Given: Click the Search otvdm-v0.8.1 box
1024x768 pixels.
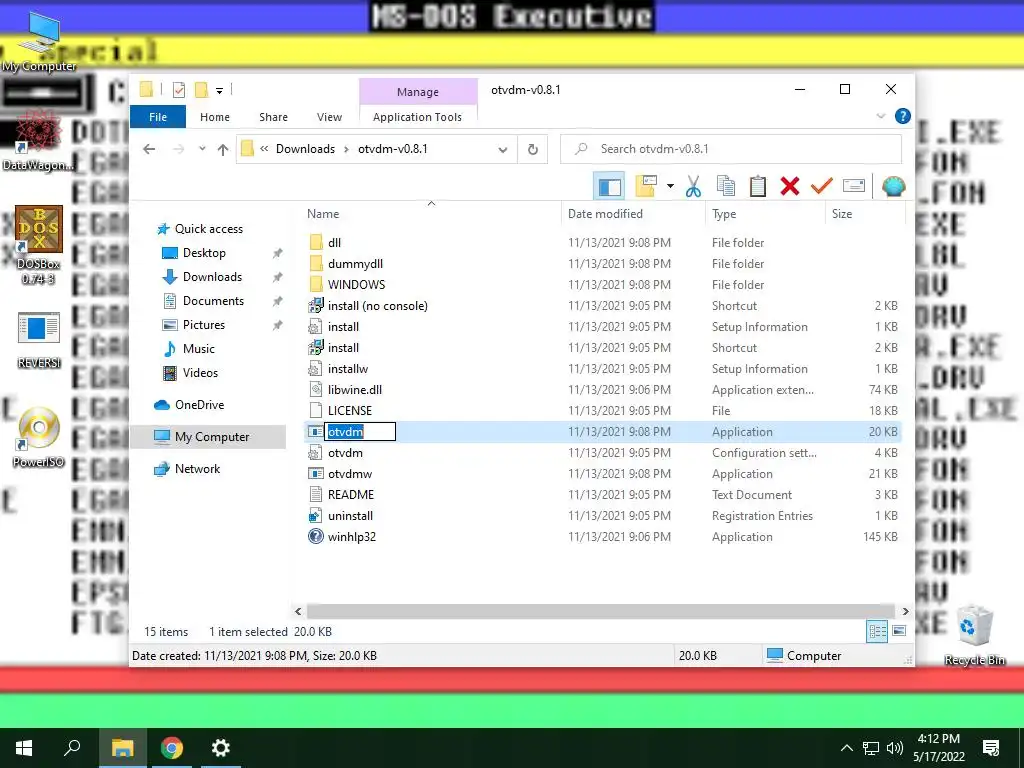Looking at the screenshot, I should (x=731, y=149).
